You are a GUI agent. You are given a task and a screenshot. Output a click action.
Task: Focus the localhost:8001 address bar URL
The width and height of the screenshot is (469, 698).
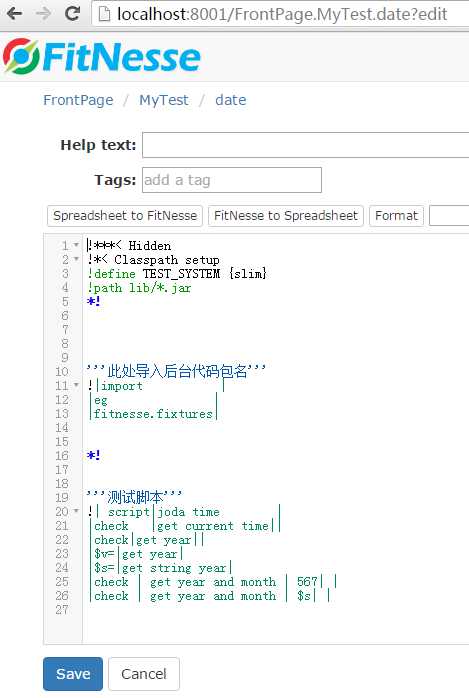tap(282, 14)
